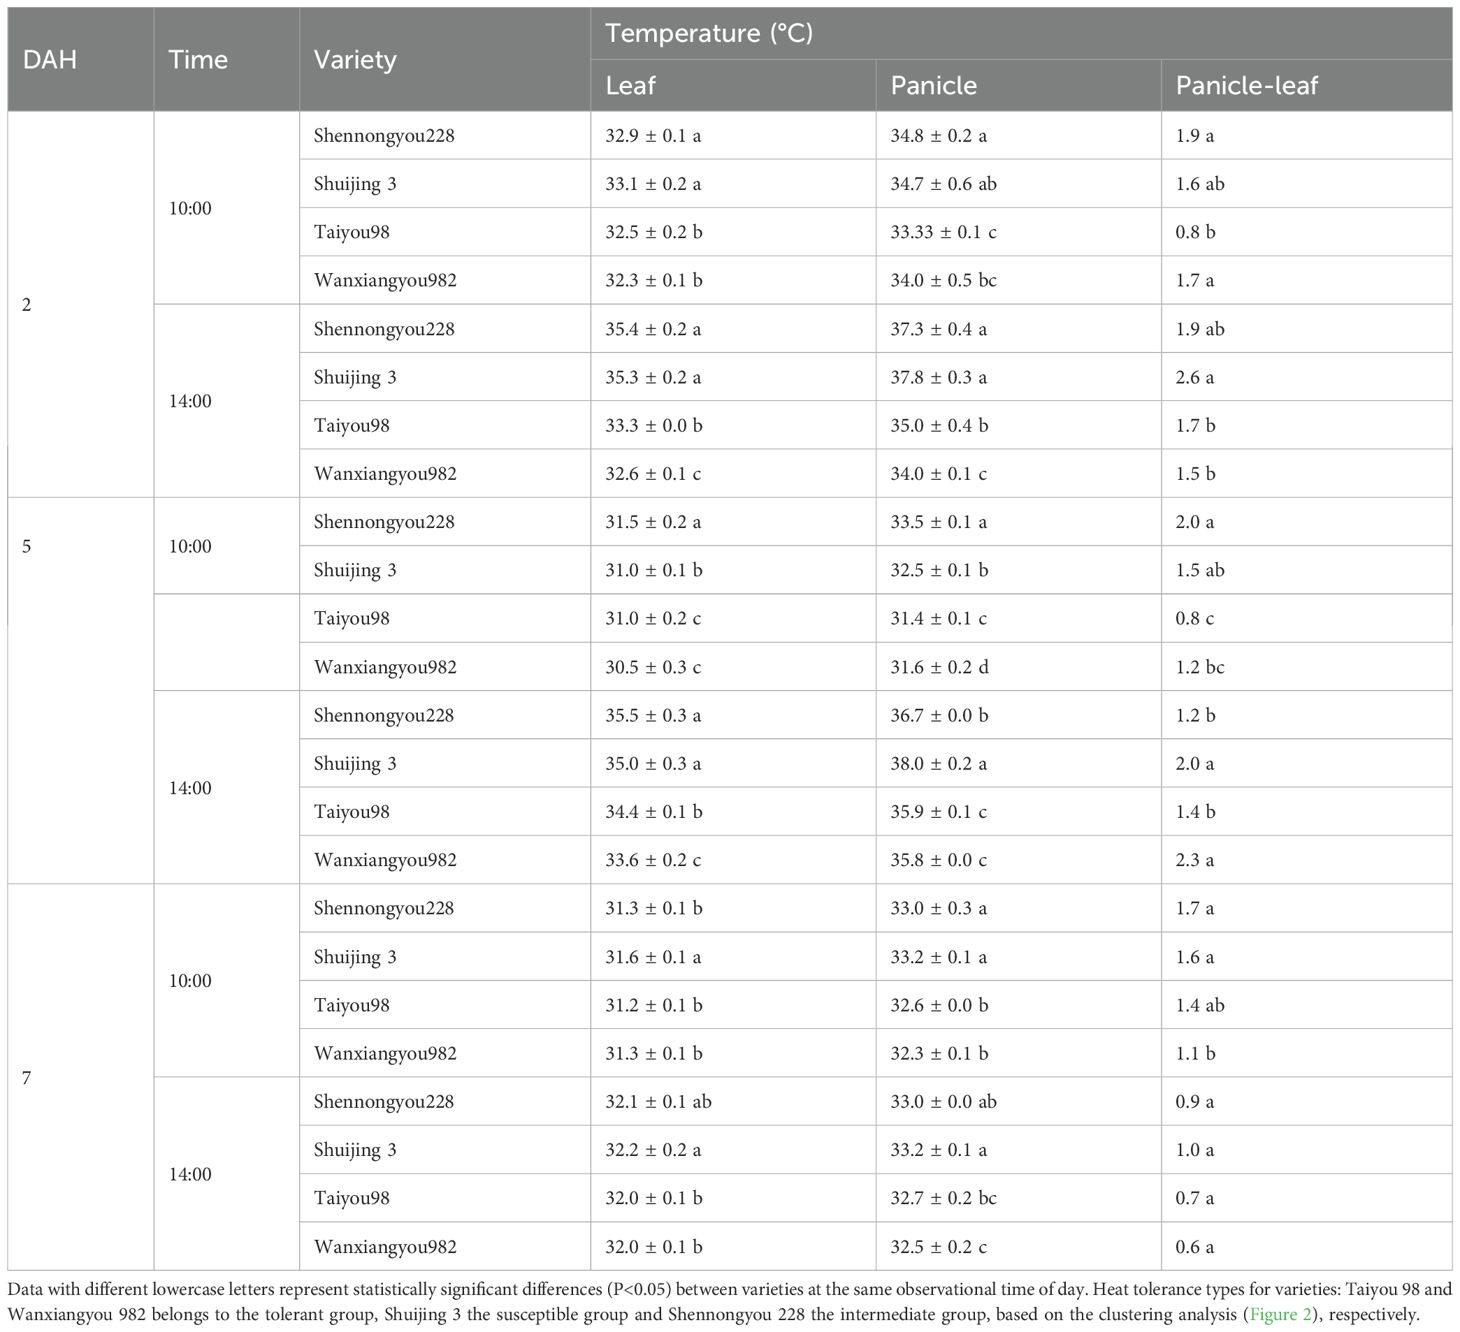1460x1332 pixels.
Task: Click the 38.0 ± 0.2 a panicle value
Action: (x=938, y=763)
